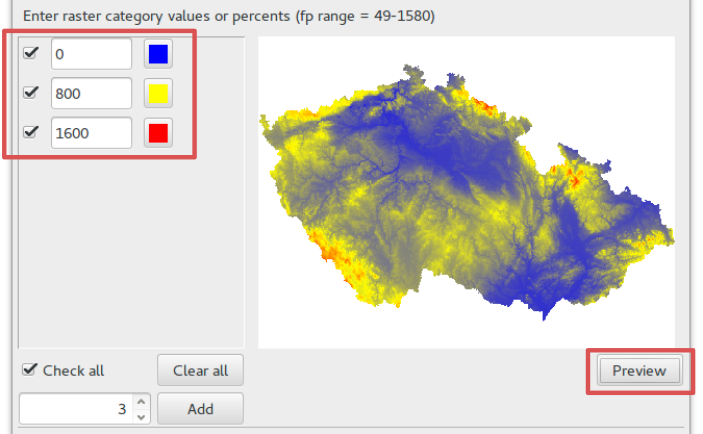Click the Add button
Viewport: 703px width, 434px height.
[x=200, y=408]
